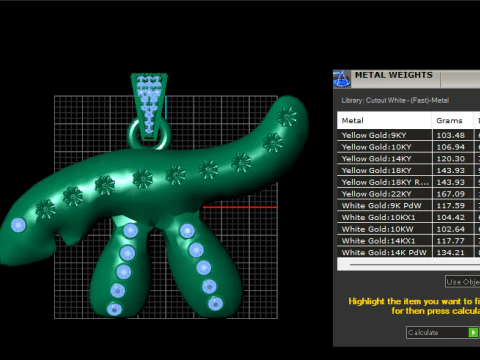Click the 102.64 grams value
480x360 pixels.
[450, 229]
